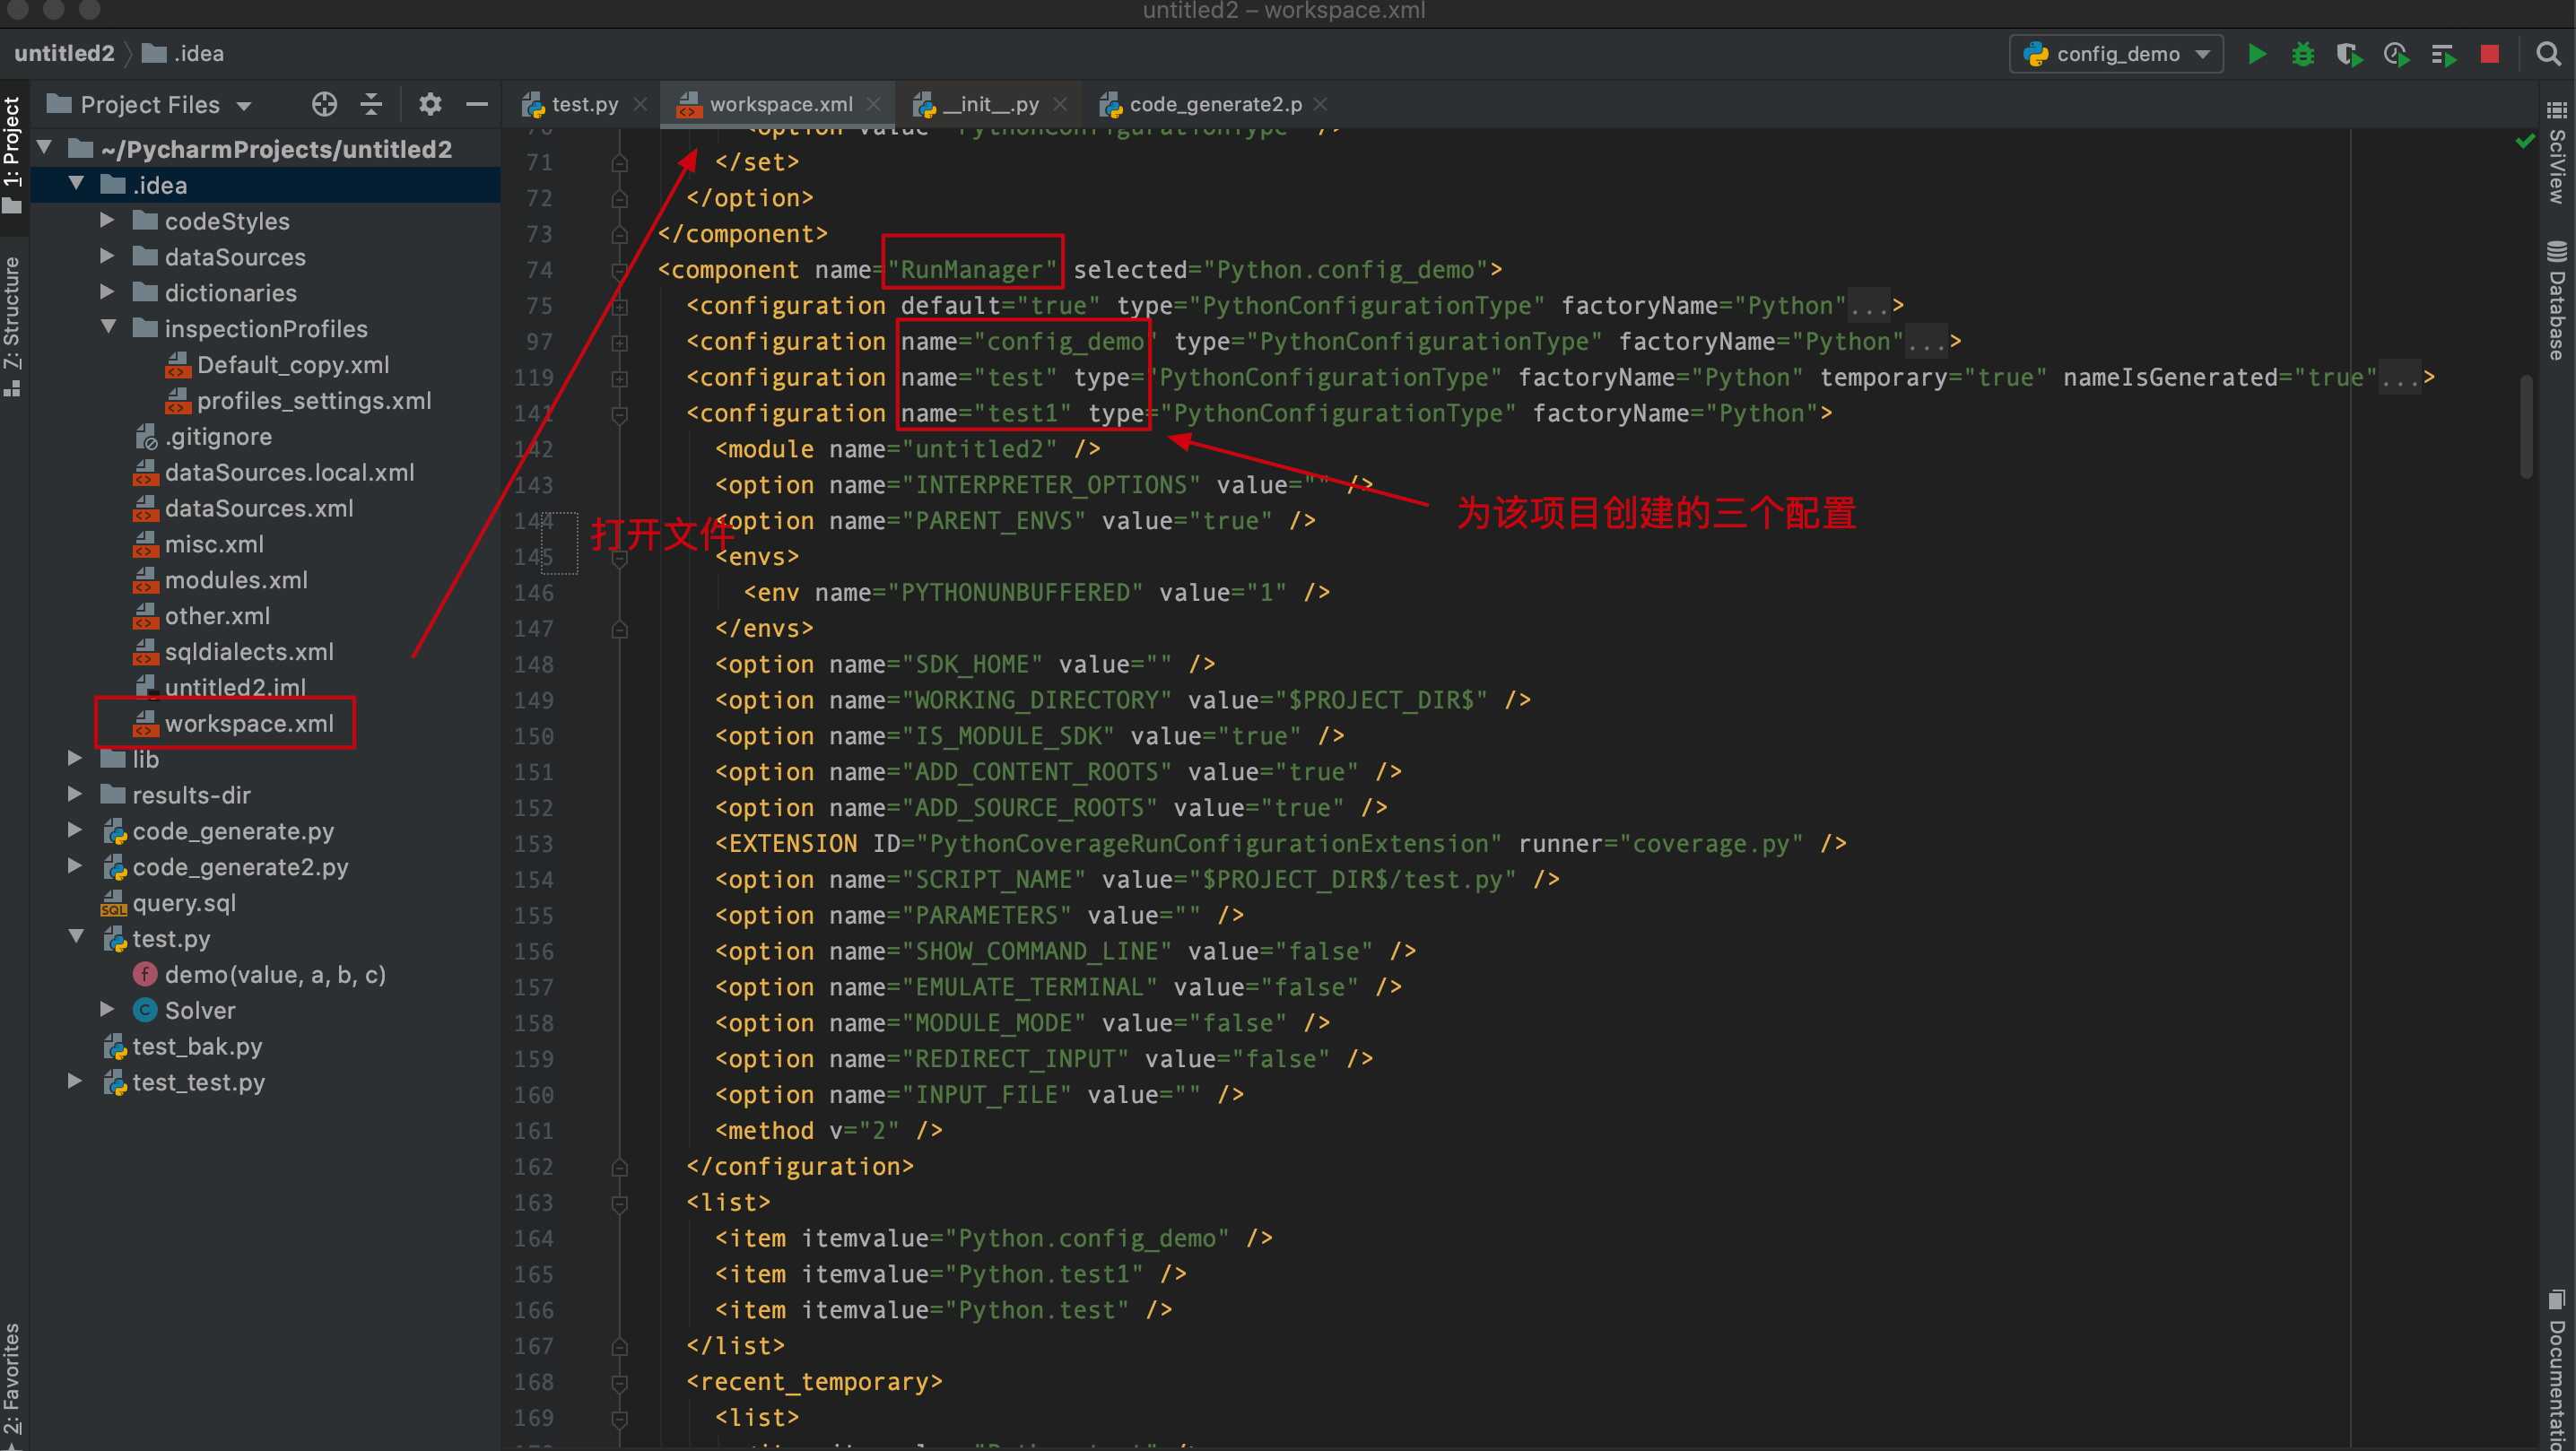Run the config_demo configuration
2576x1451 pixels.
click(2257, 54)
